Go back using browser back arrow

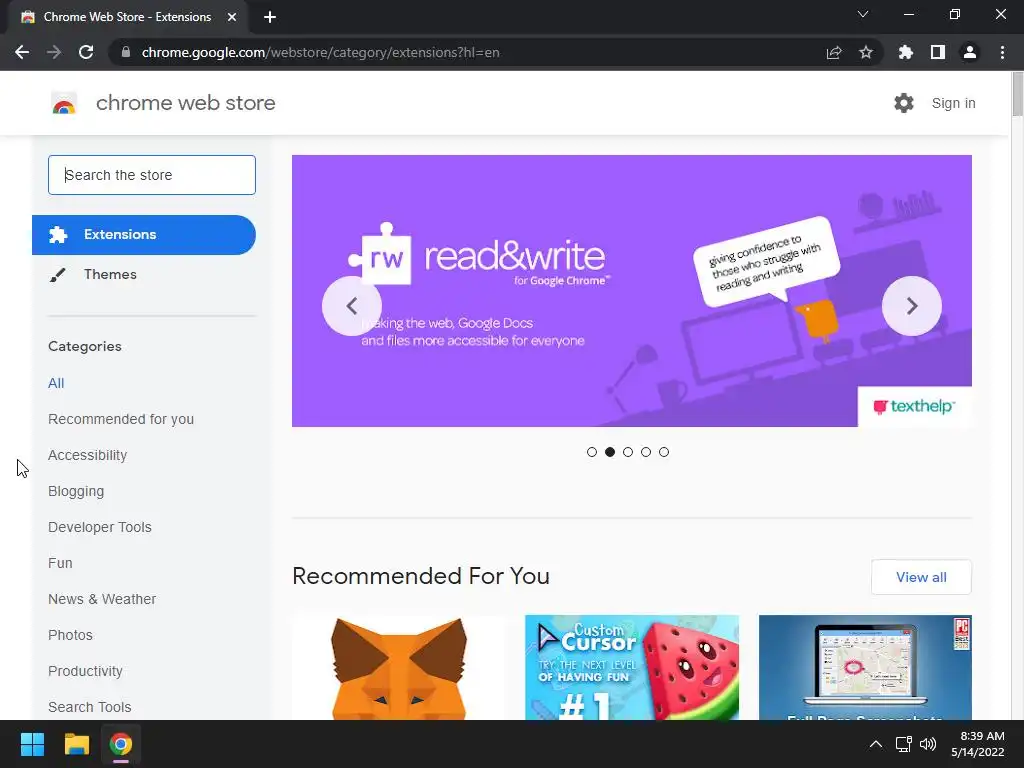click(x=22, y=52)
